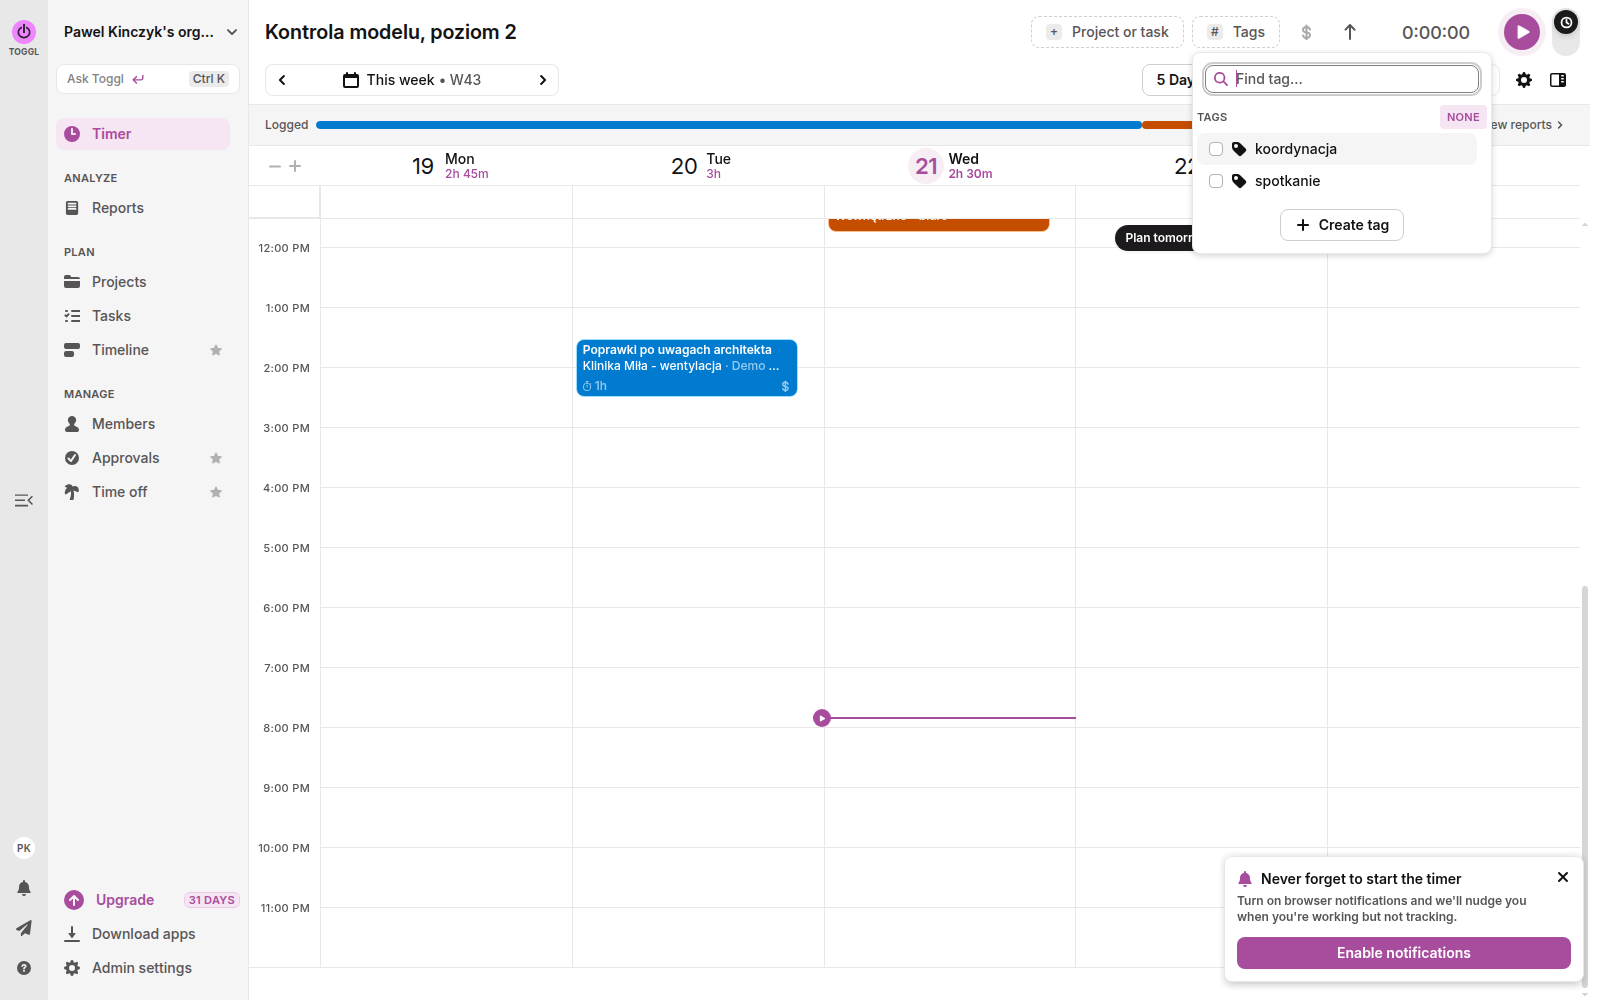This screenshot has width=1600, height=1000.
Task: Open Tasks in sidebar
Action: click(x=143, y=316)
